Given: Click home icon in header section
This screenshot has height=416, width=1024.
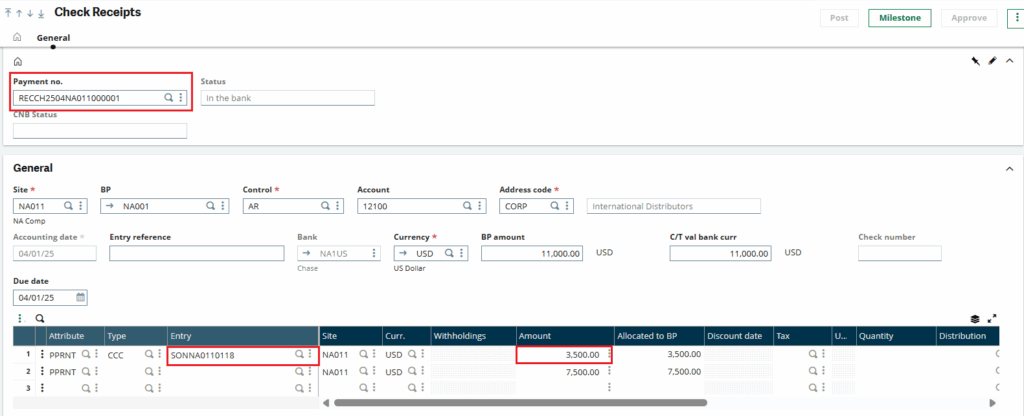Looking at the screenshot, I should click(18, 61).
